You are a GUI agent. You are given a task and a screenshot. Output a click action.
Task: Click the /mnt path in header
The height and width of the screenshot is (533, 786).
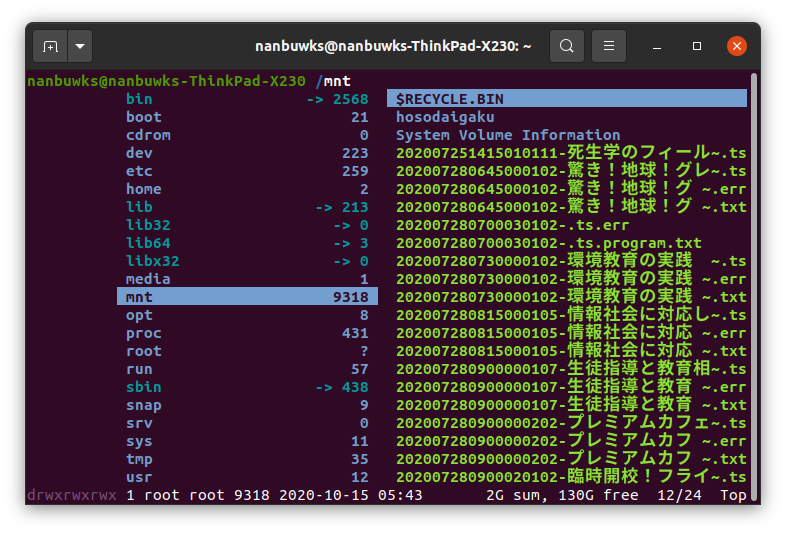coord(333,81)
